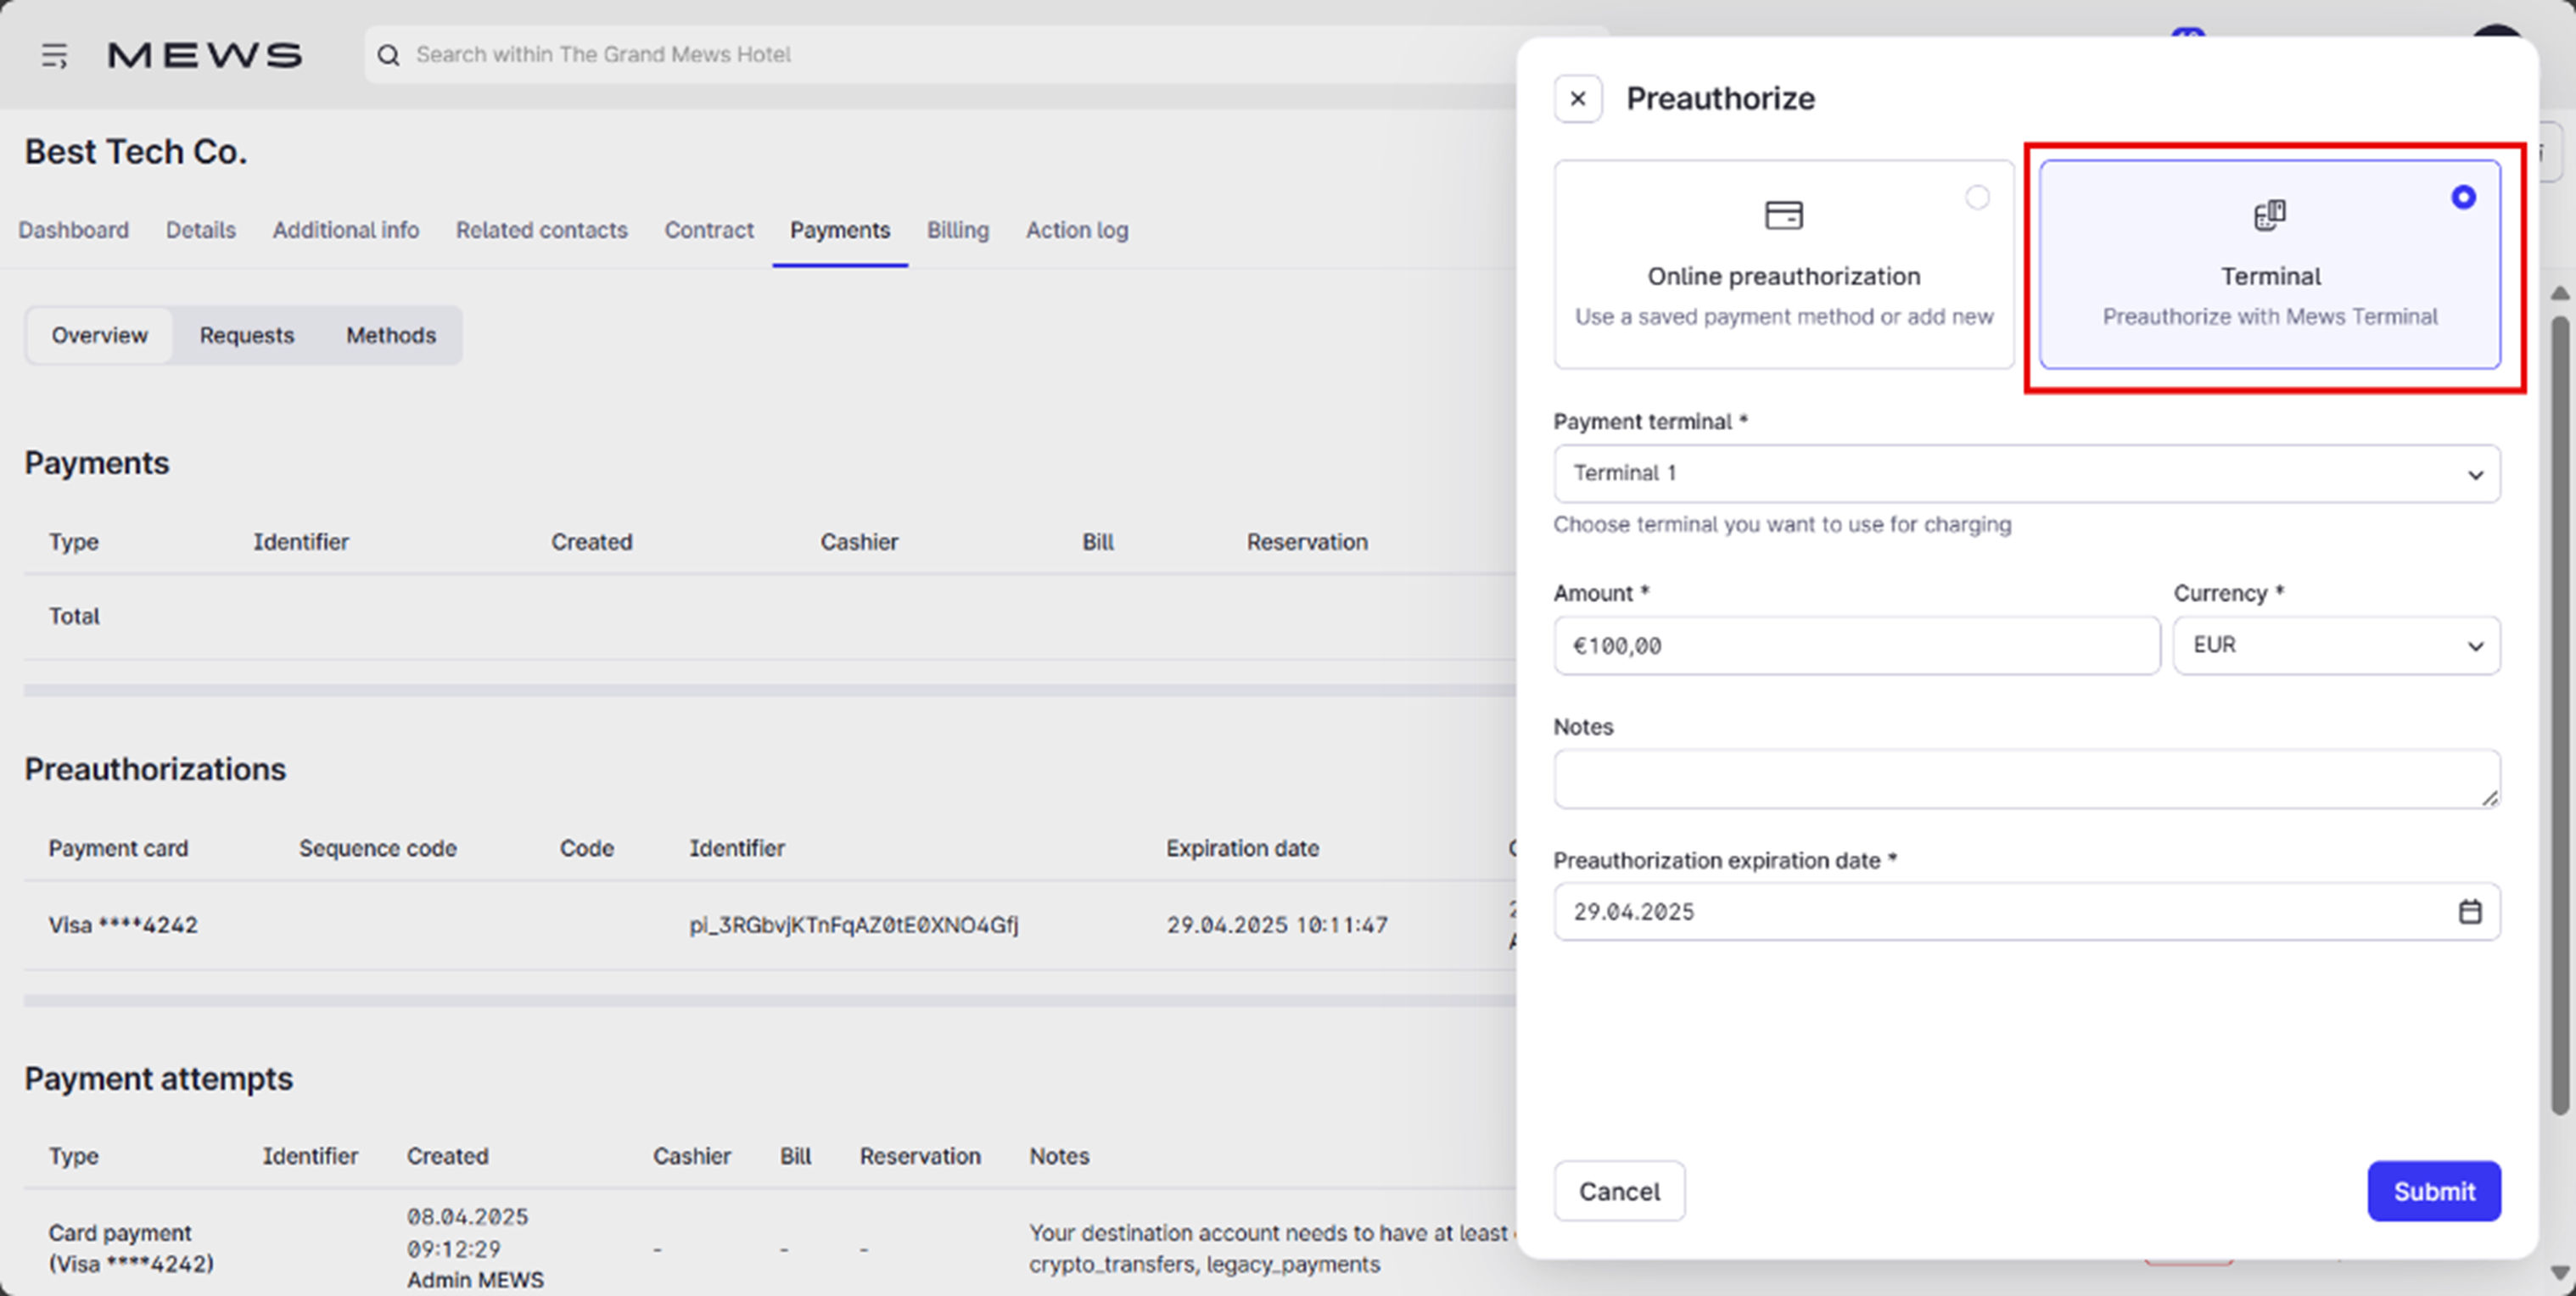
Task: Click the Notes column header in Payment attempts
Action: (1059, 1156)
